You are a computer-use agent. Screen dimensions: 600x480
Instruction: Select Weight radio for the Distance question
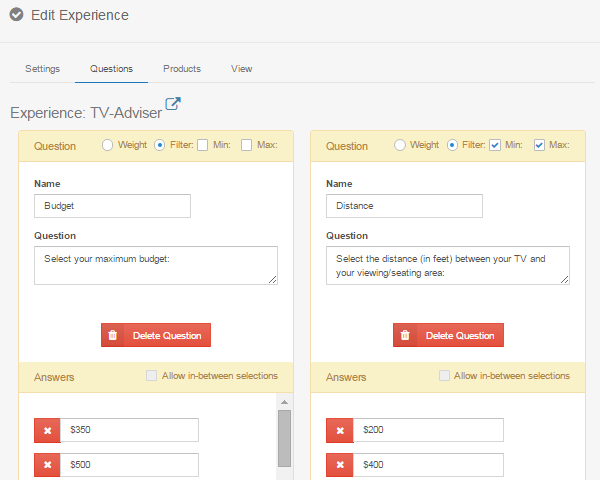(399, 145)
